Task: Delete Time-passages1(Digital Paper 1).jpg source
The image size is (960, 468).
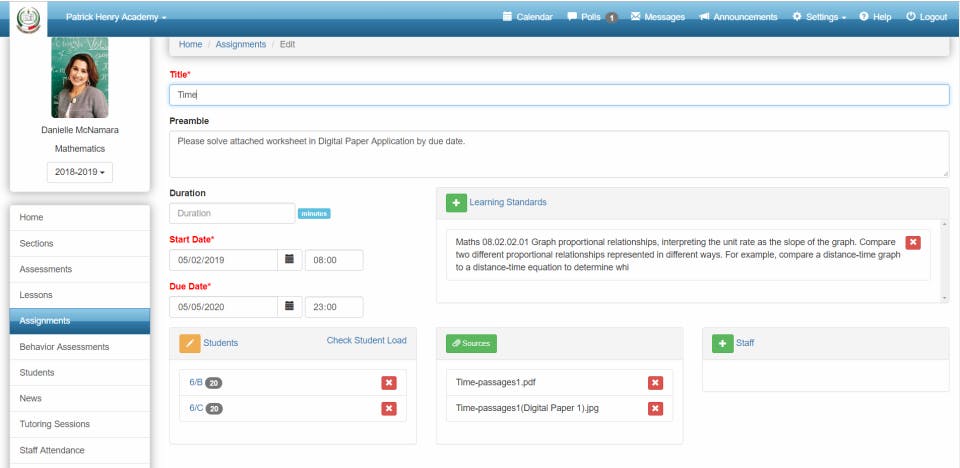Action: (x=655, y=409)
